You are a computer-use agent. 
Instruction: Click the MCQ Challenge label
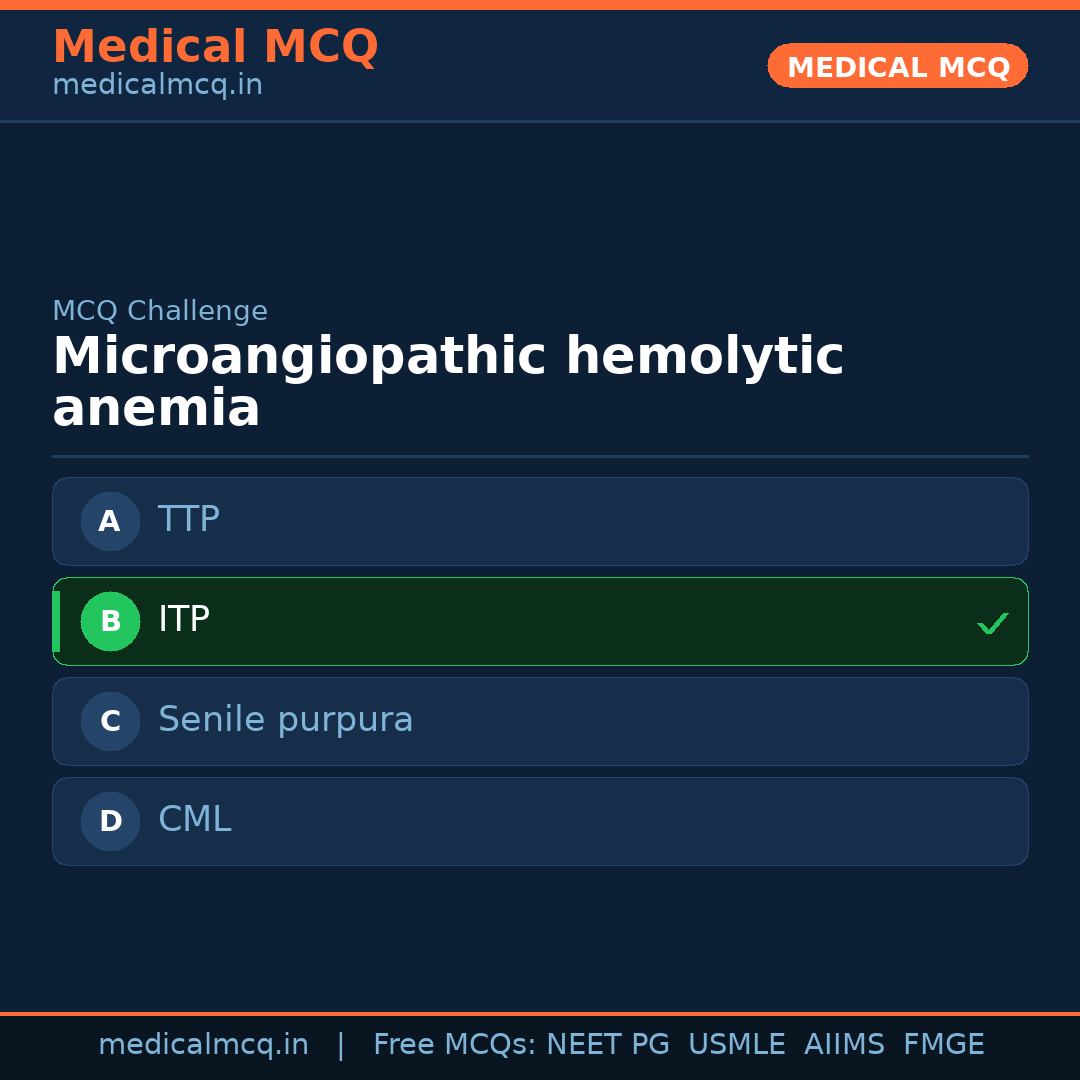click(160, 311)
